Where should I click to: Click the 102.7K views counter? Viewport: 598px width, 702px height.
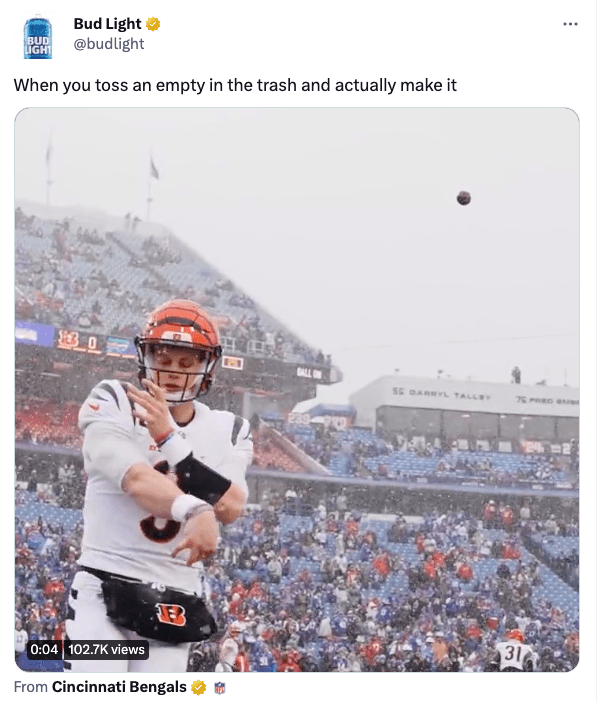pyautogui.click(x=107, y=649)
